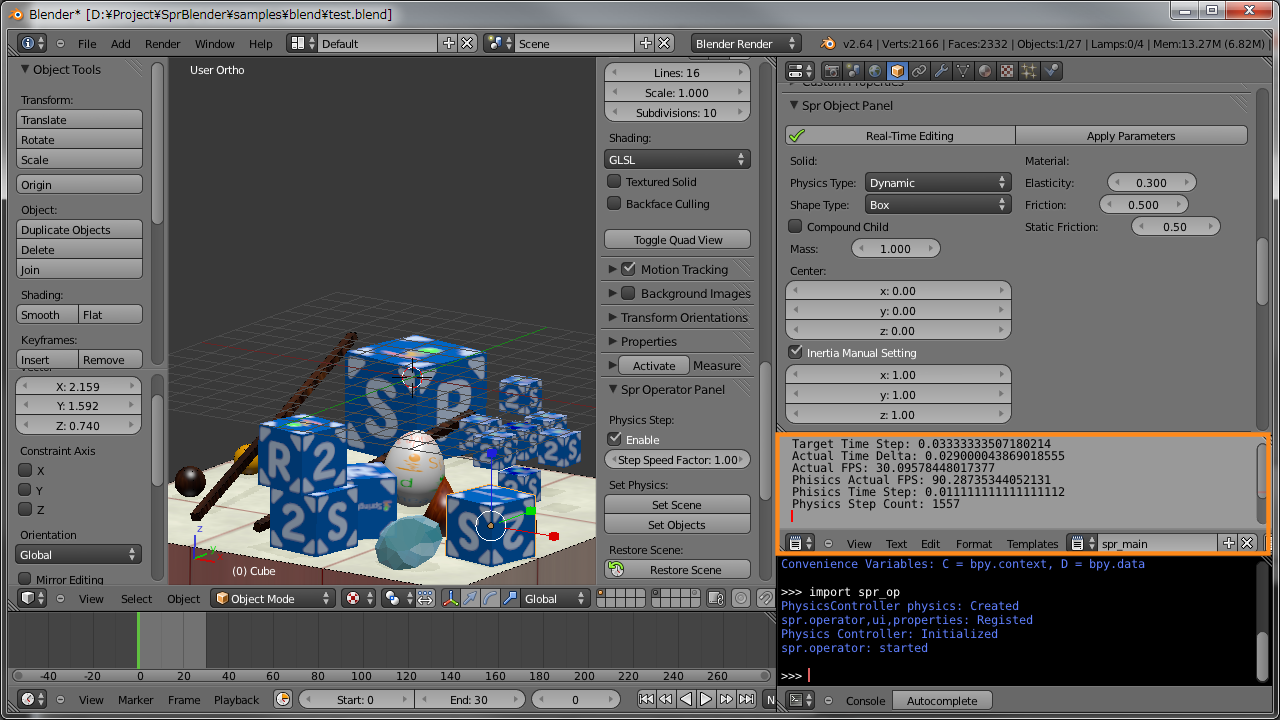
Task: Open the Physics properties tab icon
Action: (x=1051, y=71)
